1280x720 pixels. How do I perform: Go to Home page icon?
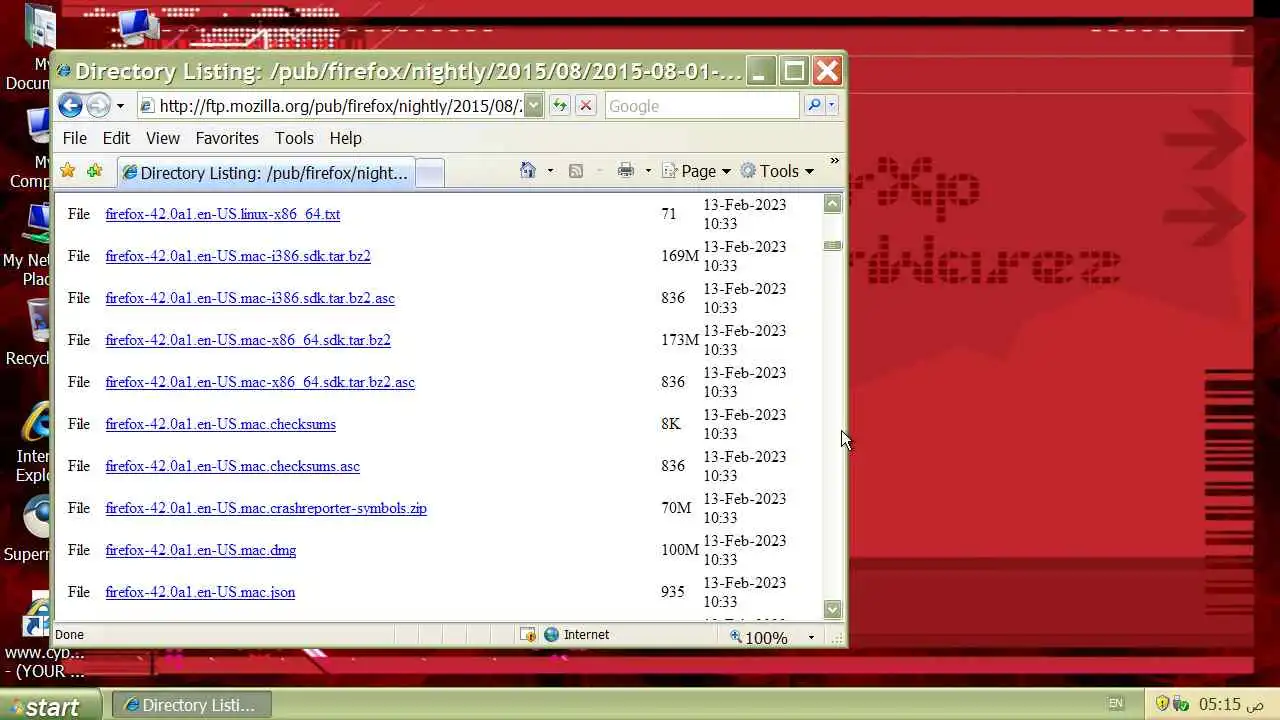coord(528,170)
